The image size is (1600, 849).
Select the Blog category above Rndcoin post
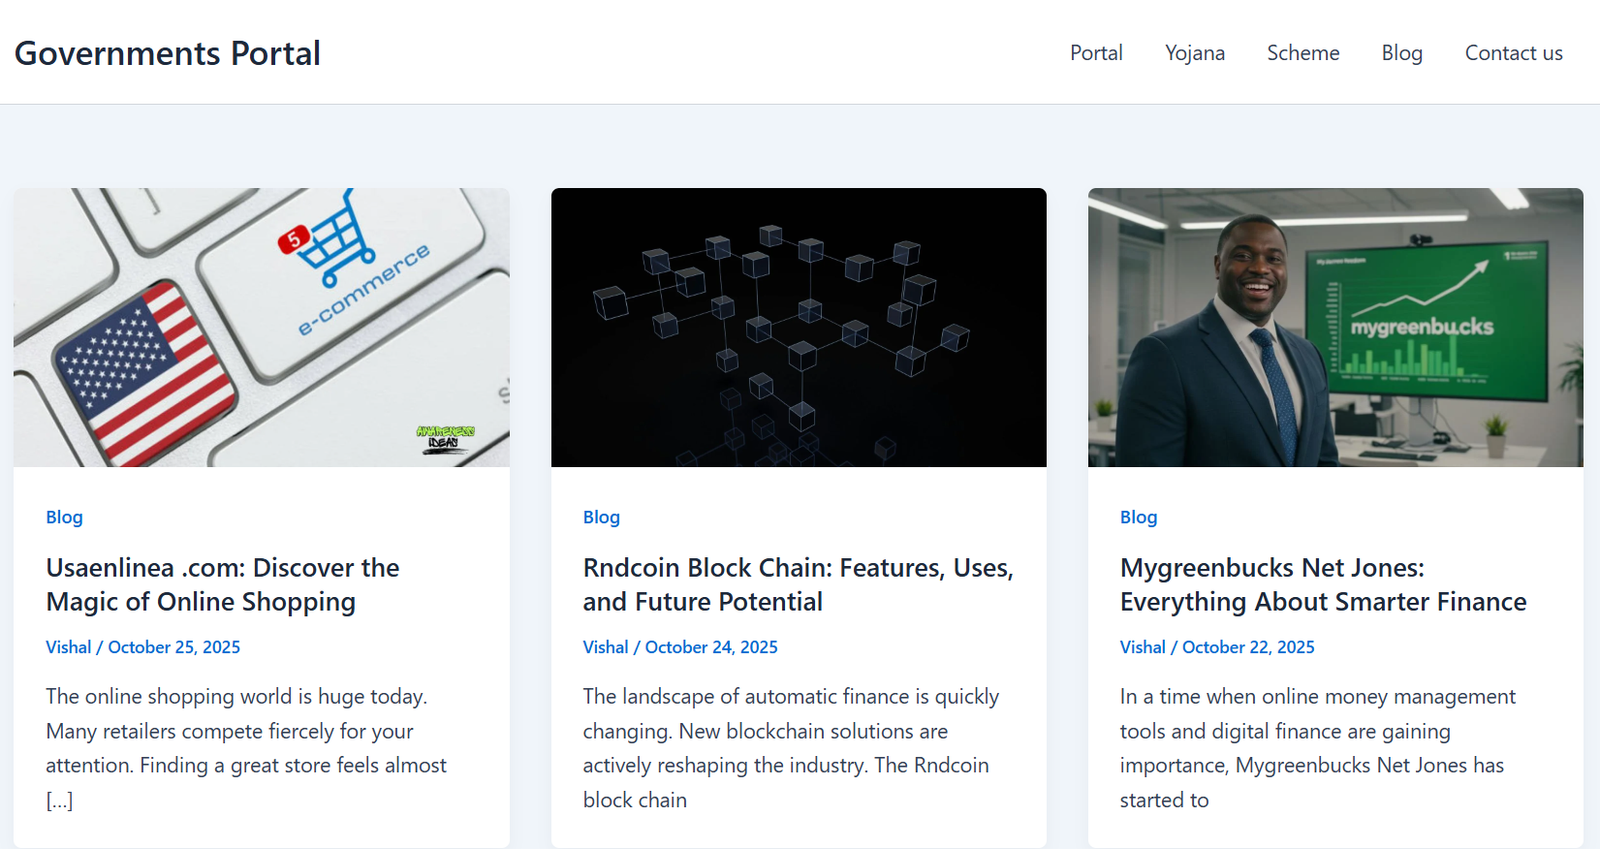(x=601, y=517)
